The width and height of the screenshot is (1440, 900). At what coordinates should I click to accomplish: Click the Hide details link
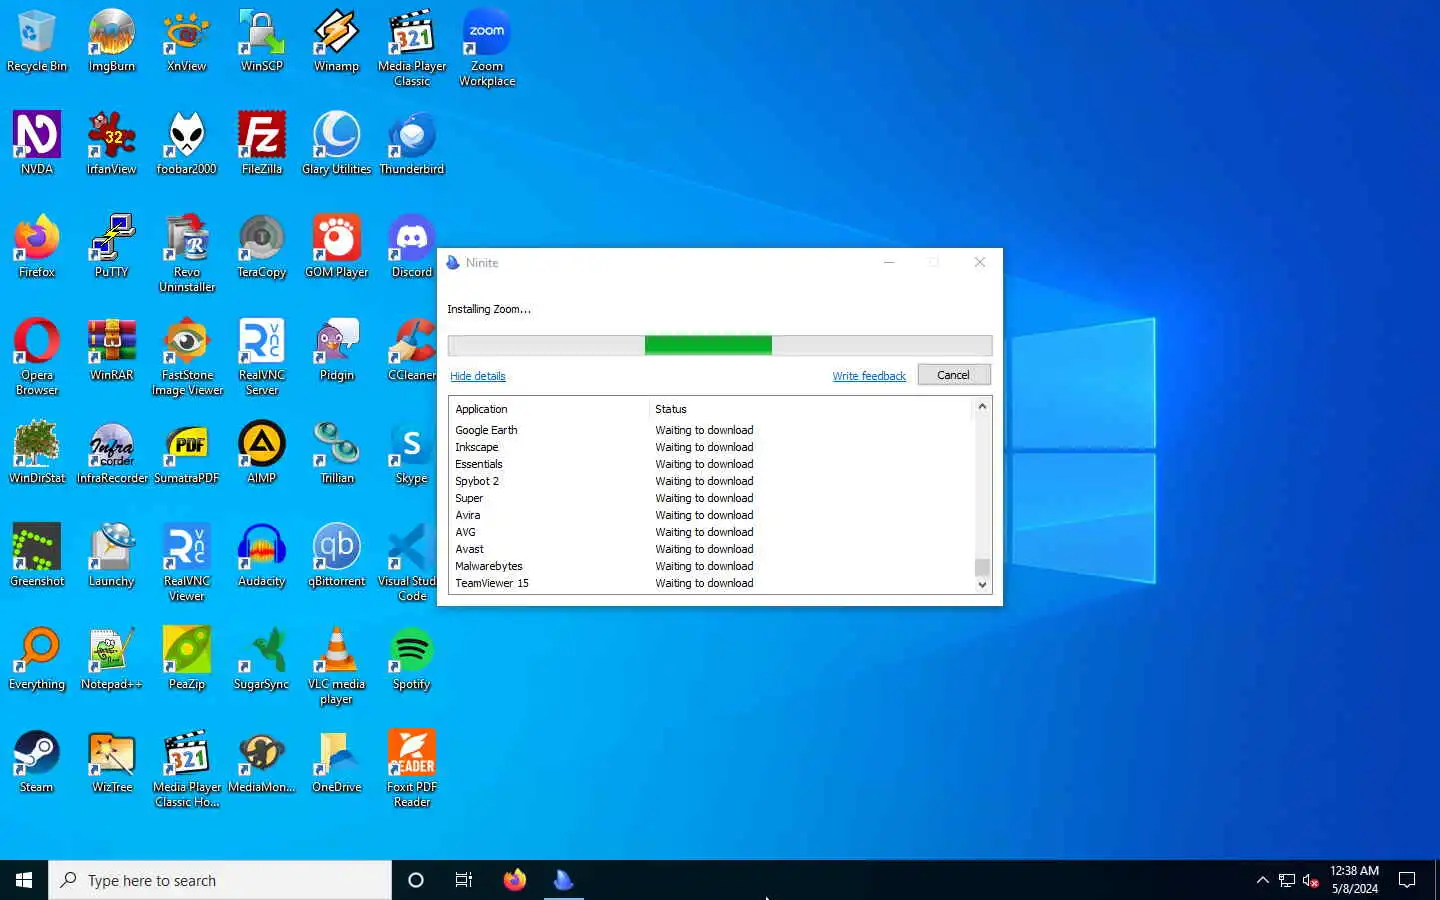478,376
